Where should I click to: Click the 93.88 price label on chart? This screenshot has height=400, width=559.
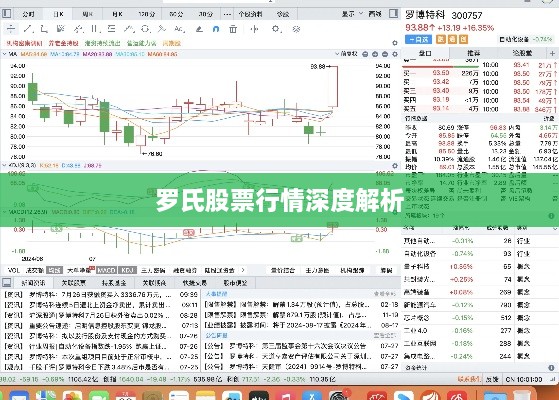tap(318, 66)
